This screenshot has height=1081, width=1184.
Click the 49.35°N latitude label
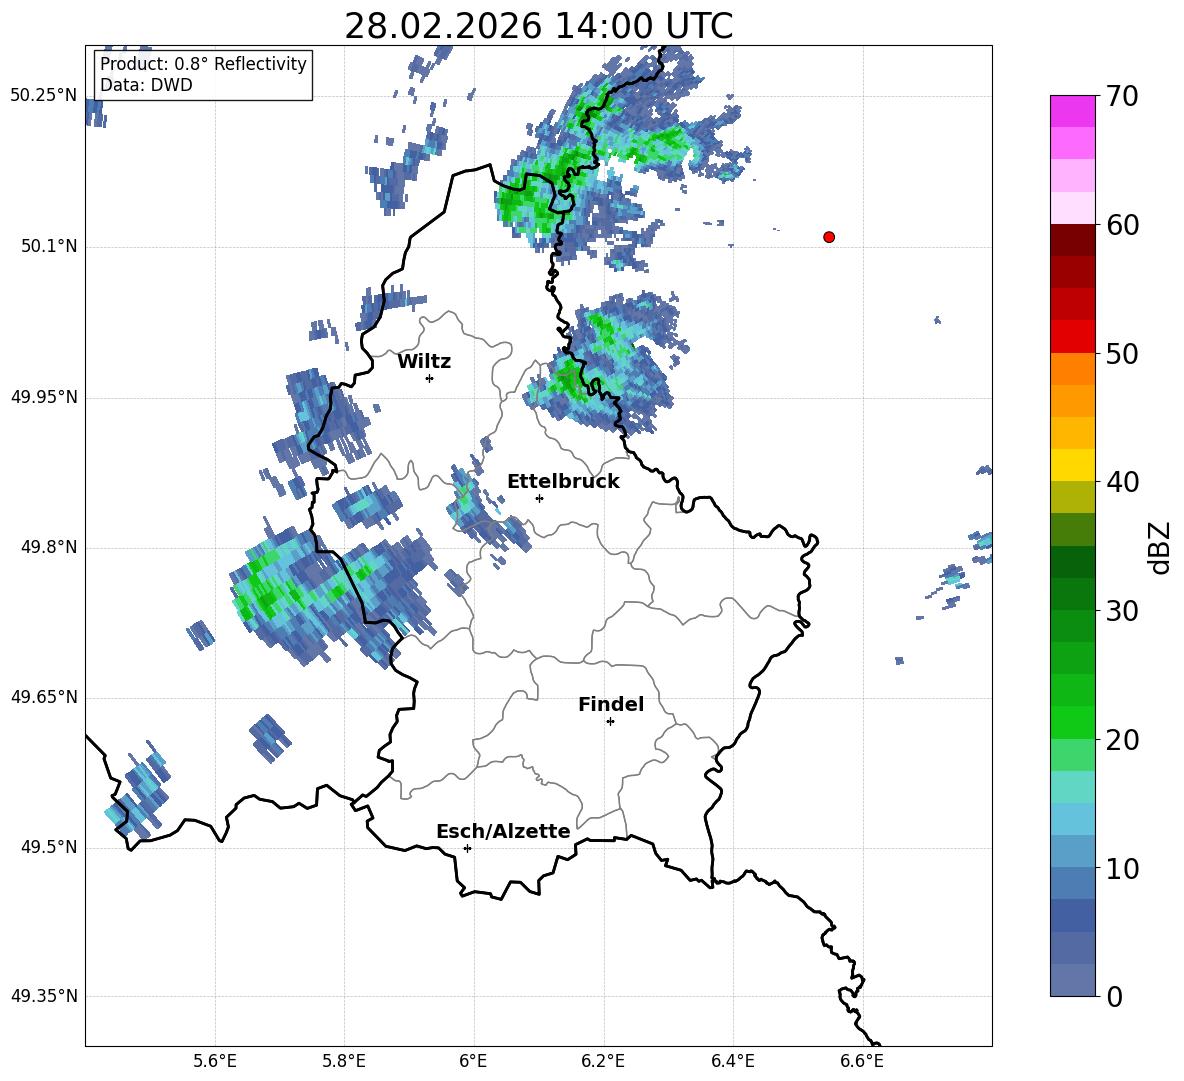44,996
